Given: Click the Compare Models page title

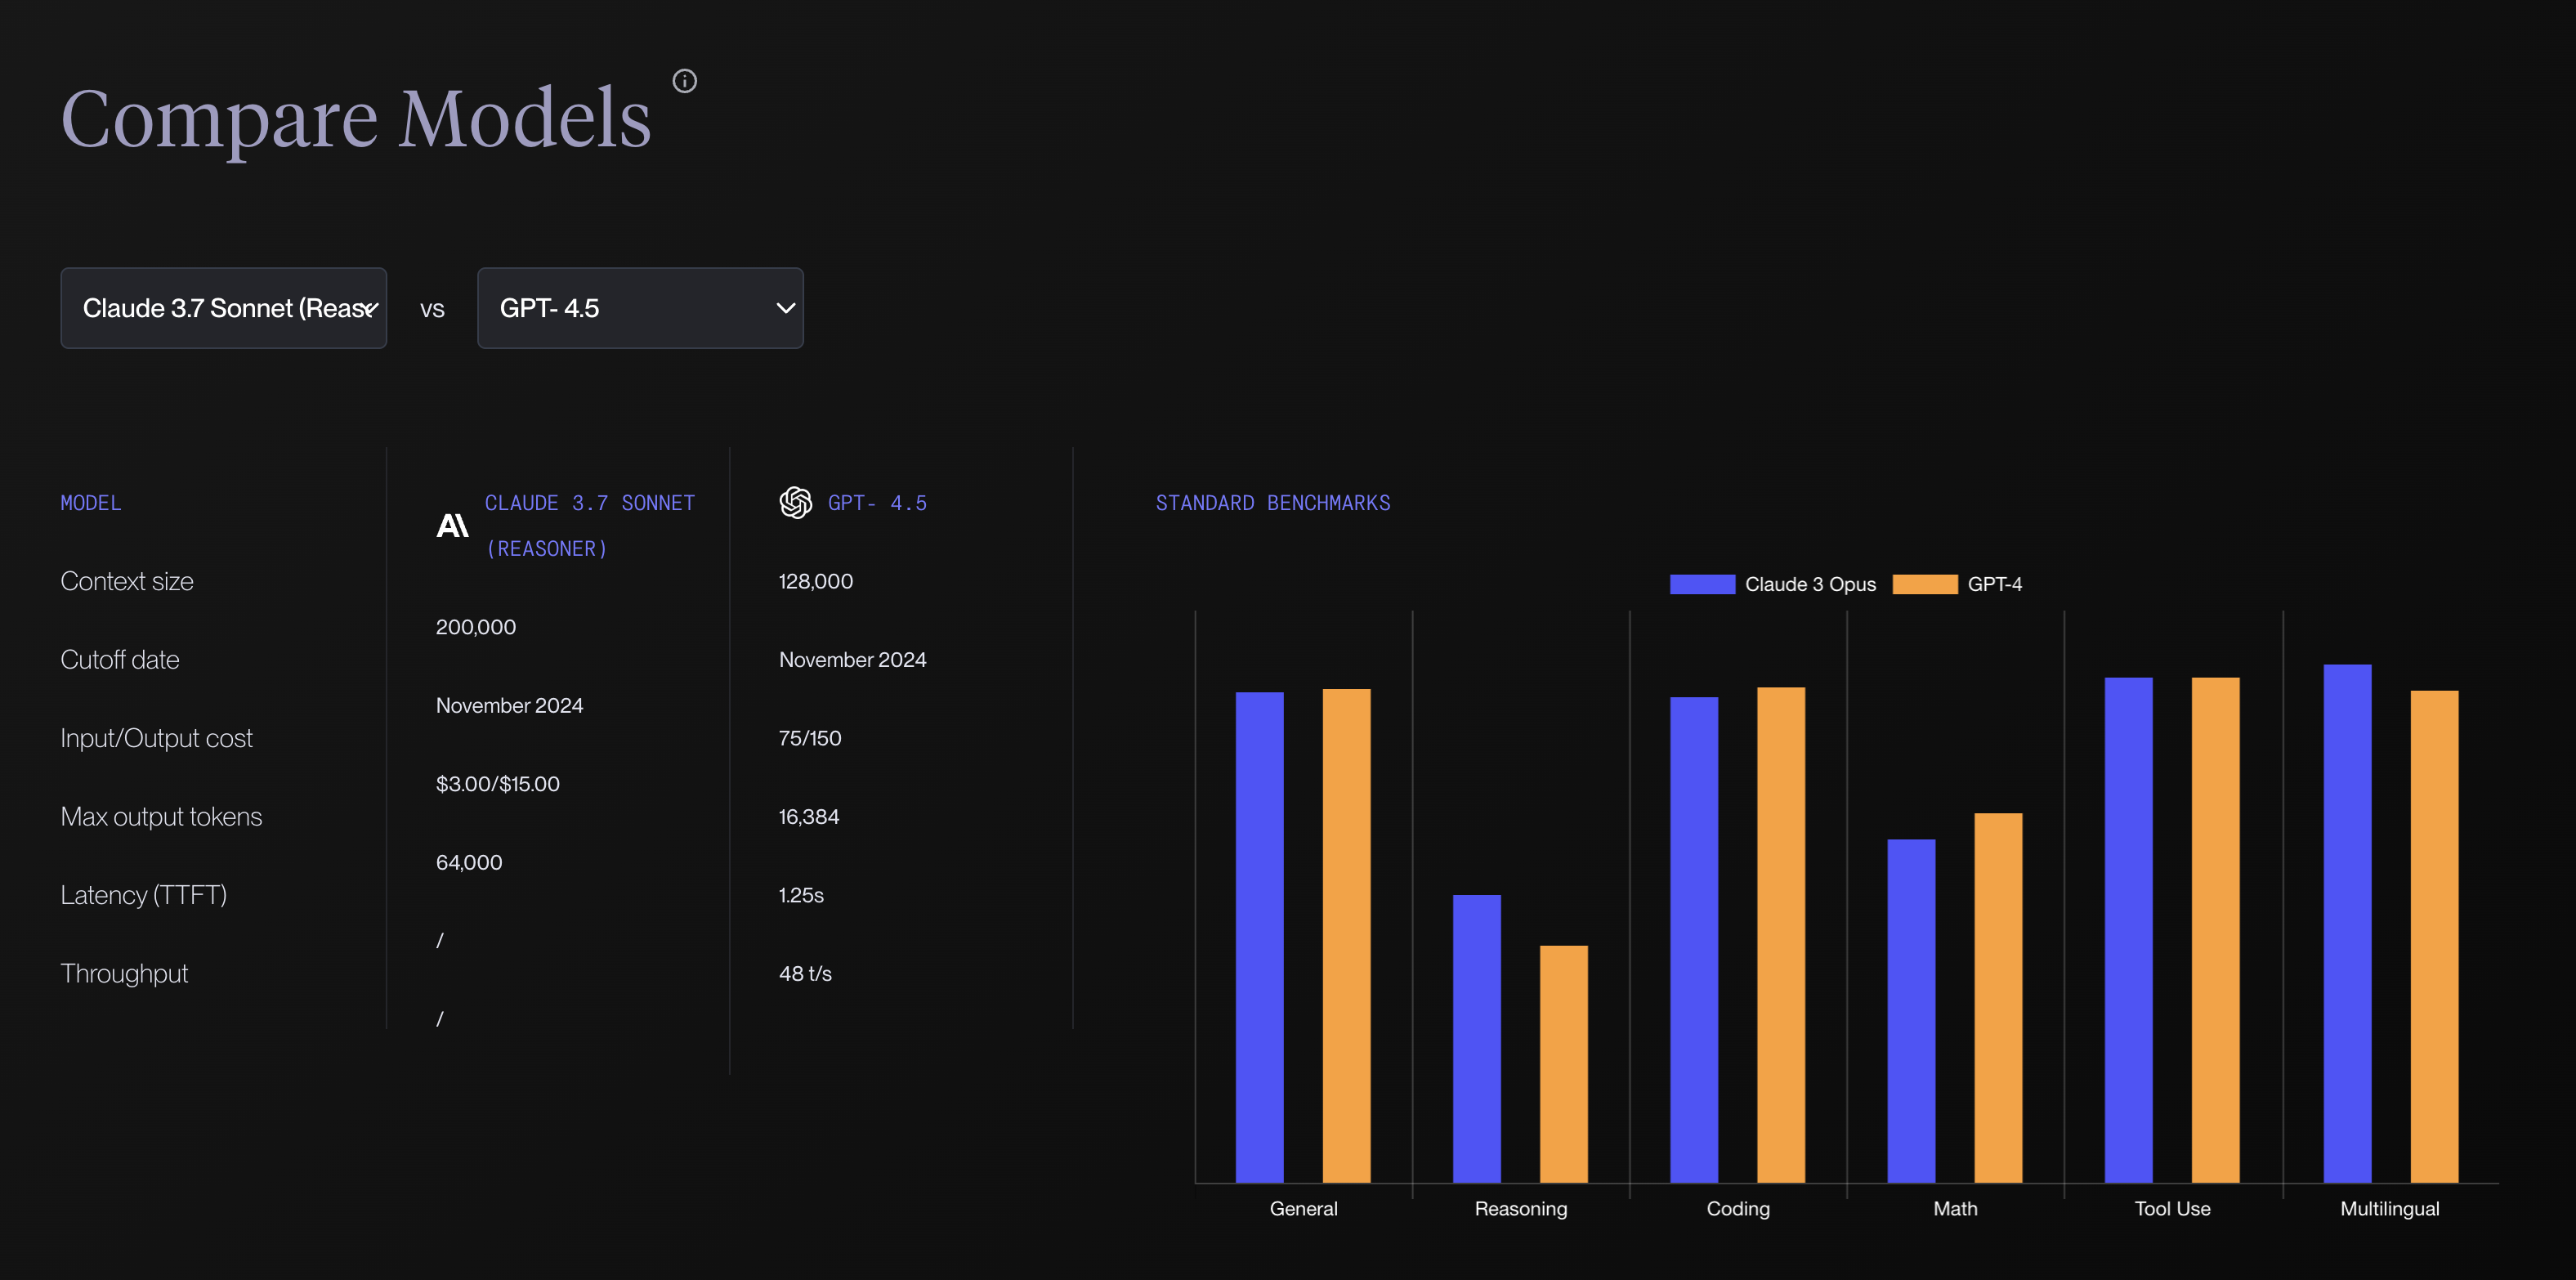Looking at the screenshot, I should [356, 118].
